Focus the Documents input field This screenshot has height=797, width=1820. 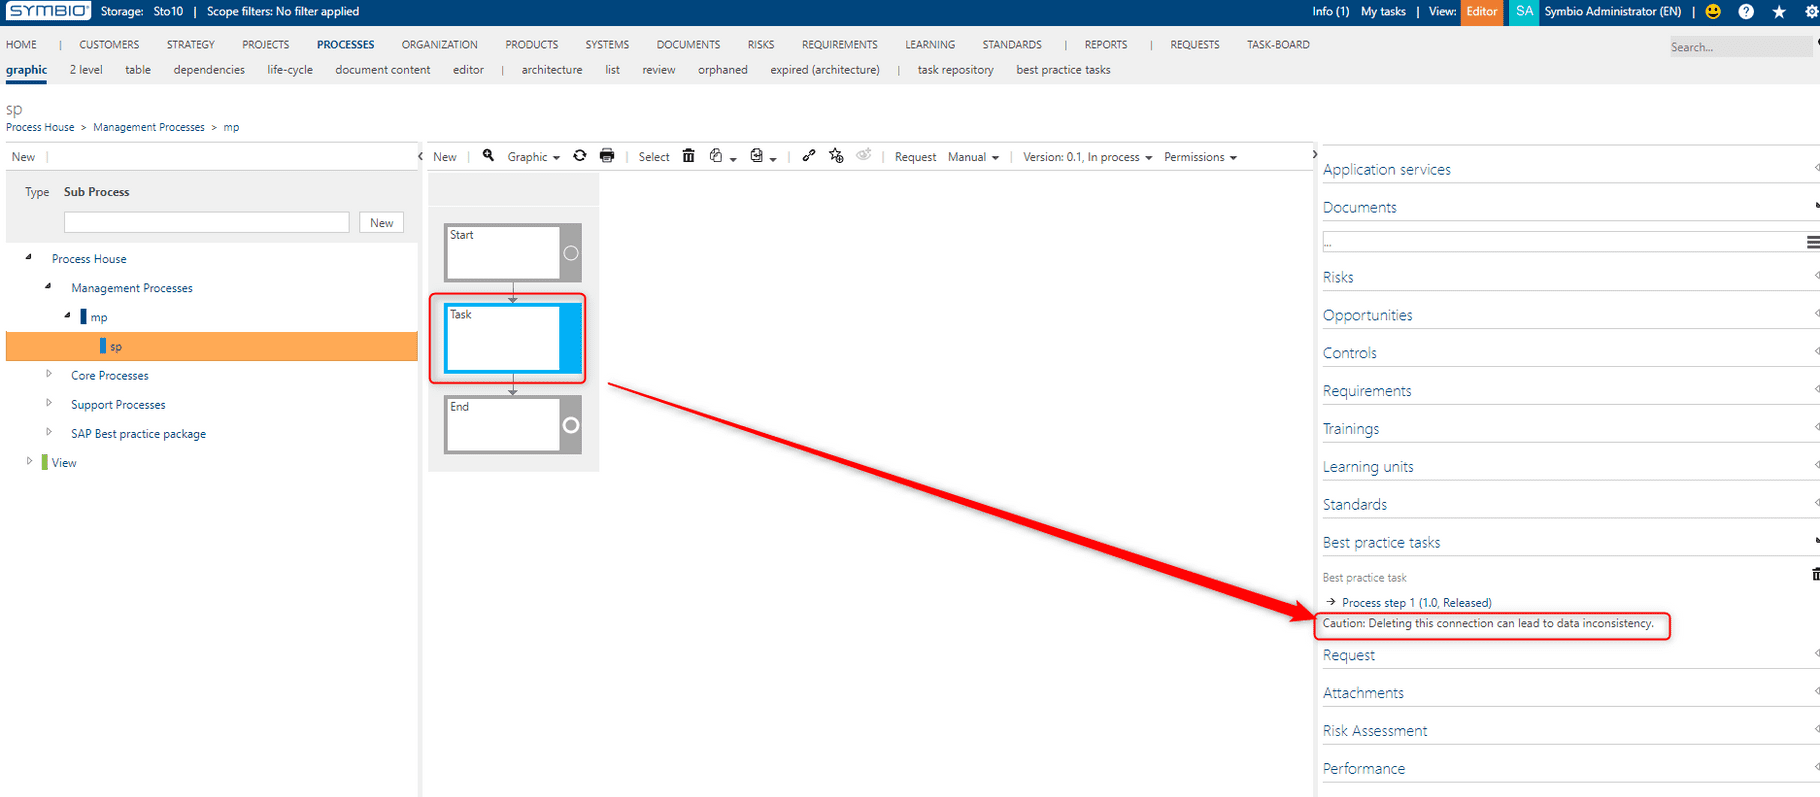pos(1562,242)
